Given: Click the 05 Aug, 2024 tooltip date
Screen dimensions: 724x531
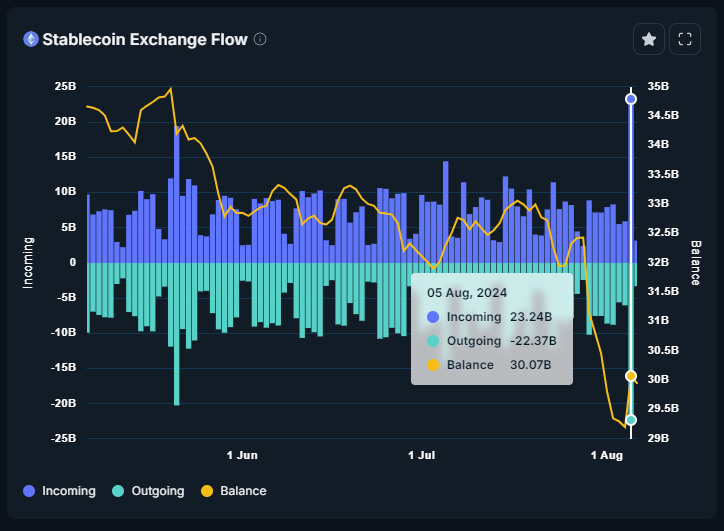Looking at the screenshot, I should [467, 293].
